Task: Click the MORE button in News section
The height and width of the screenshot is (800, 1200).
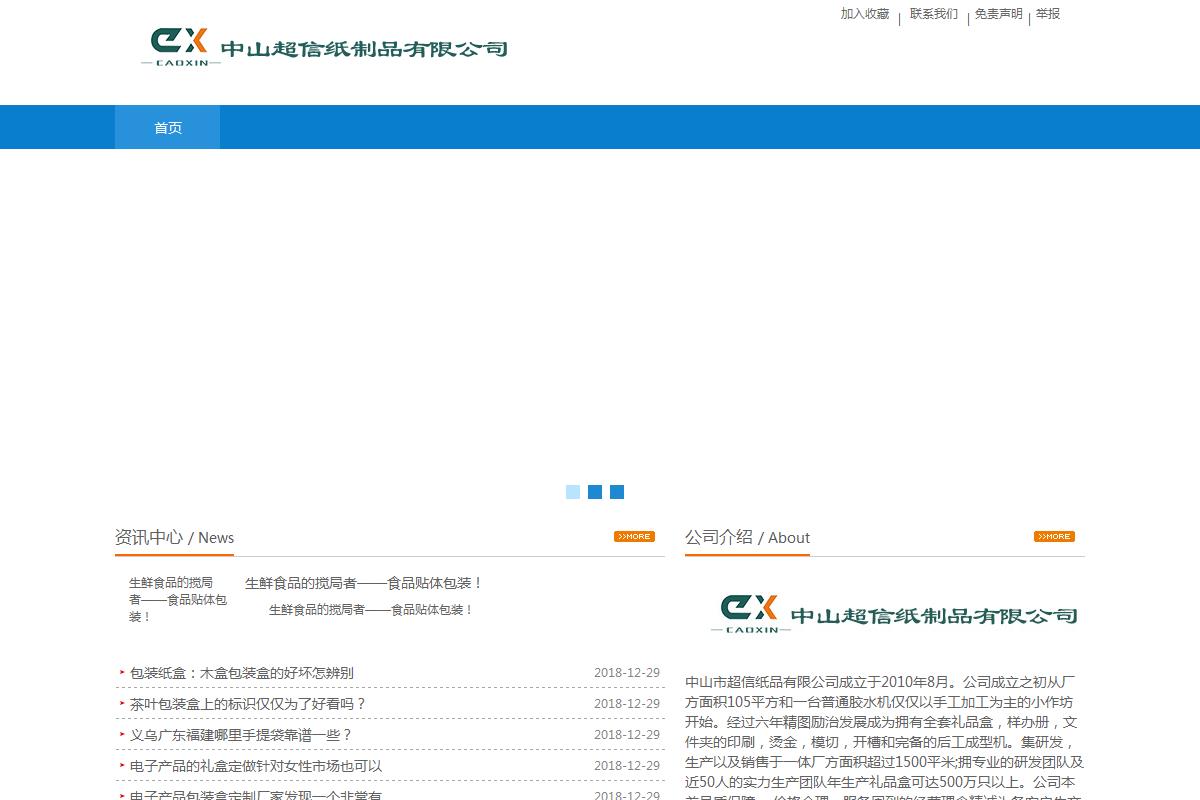Action: (x=634, y=537)
